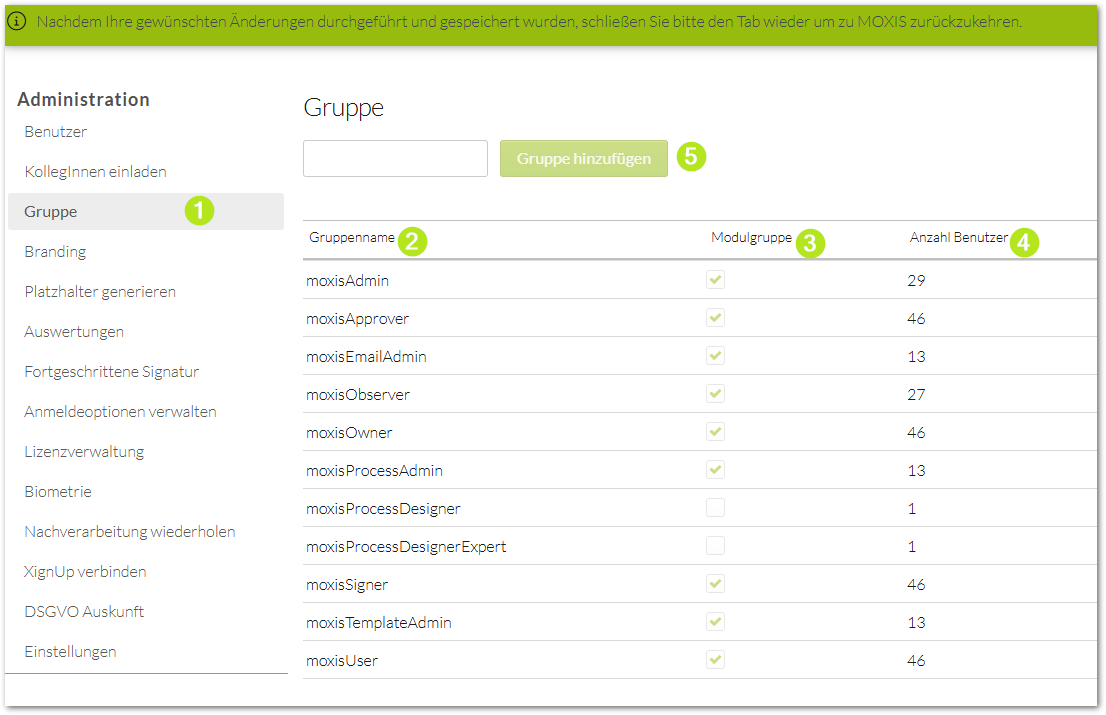Sort by Gruppenname column header

tap(351, 238)
